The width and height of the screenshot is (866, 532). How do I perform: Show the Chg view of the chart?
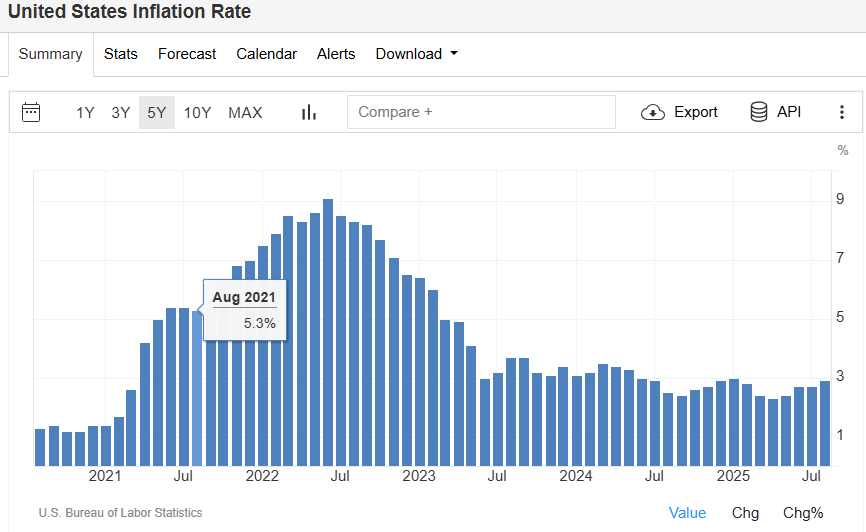[745, 513]
